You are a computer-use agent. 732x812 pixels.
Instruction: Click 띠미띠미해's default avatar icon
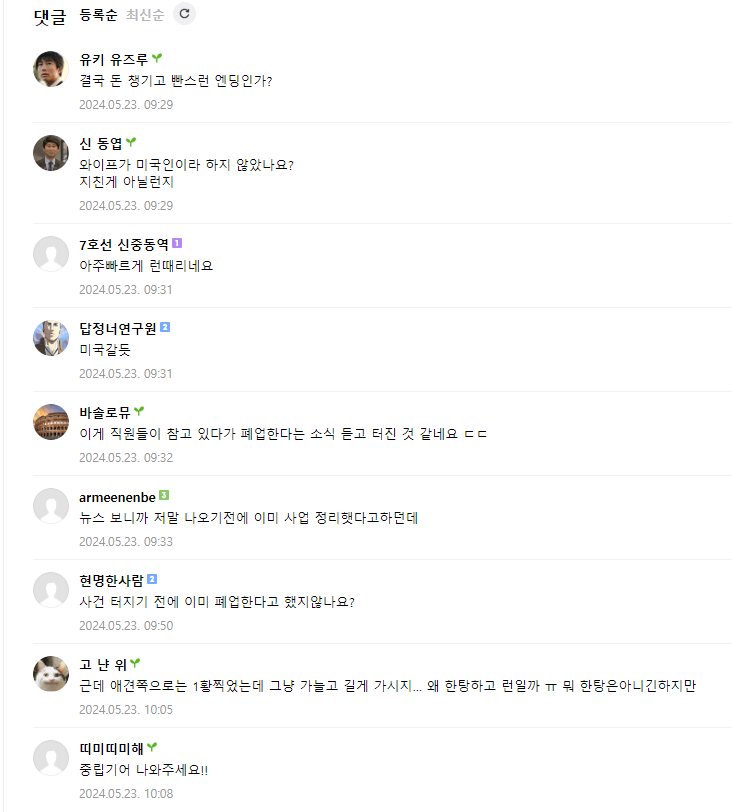[x=50, y=757]
